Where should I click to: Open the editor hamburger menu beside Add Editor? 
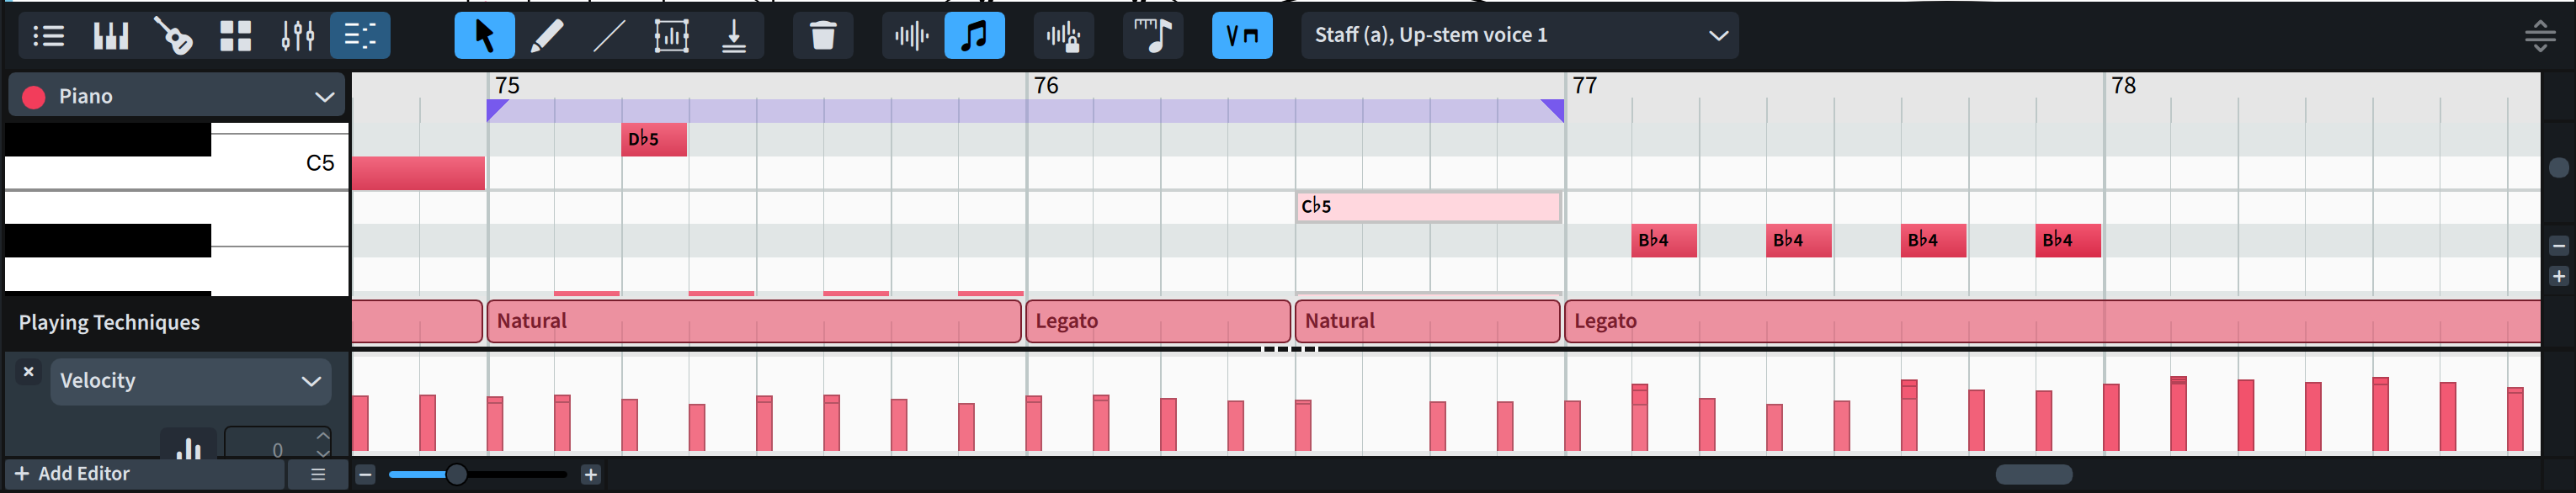(318, 474)
